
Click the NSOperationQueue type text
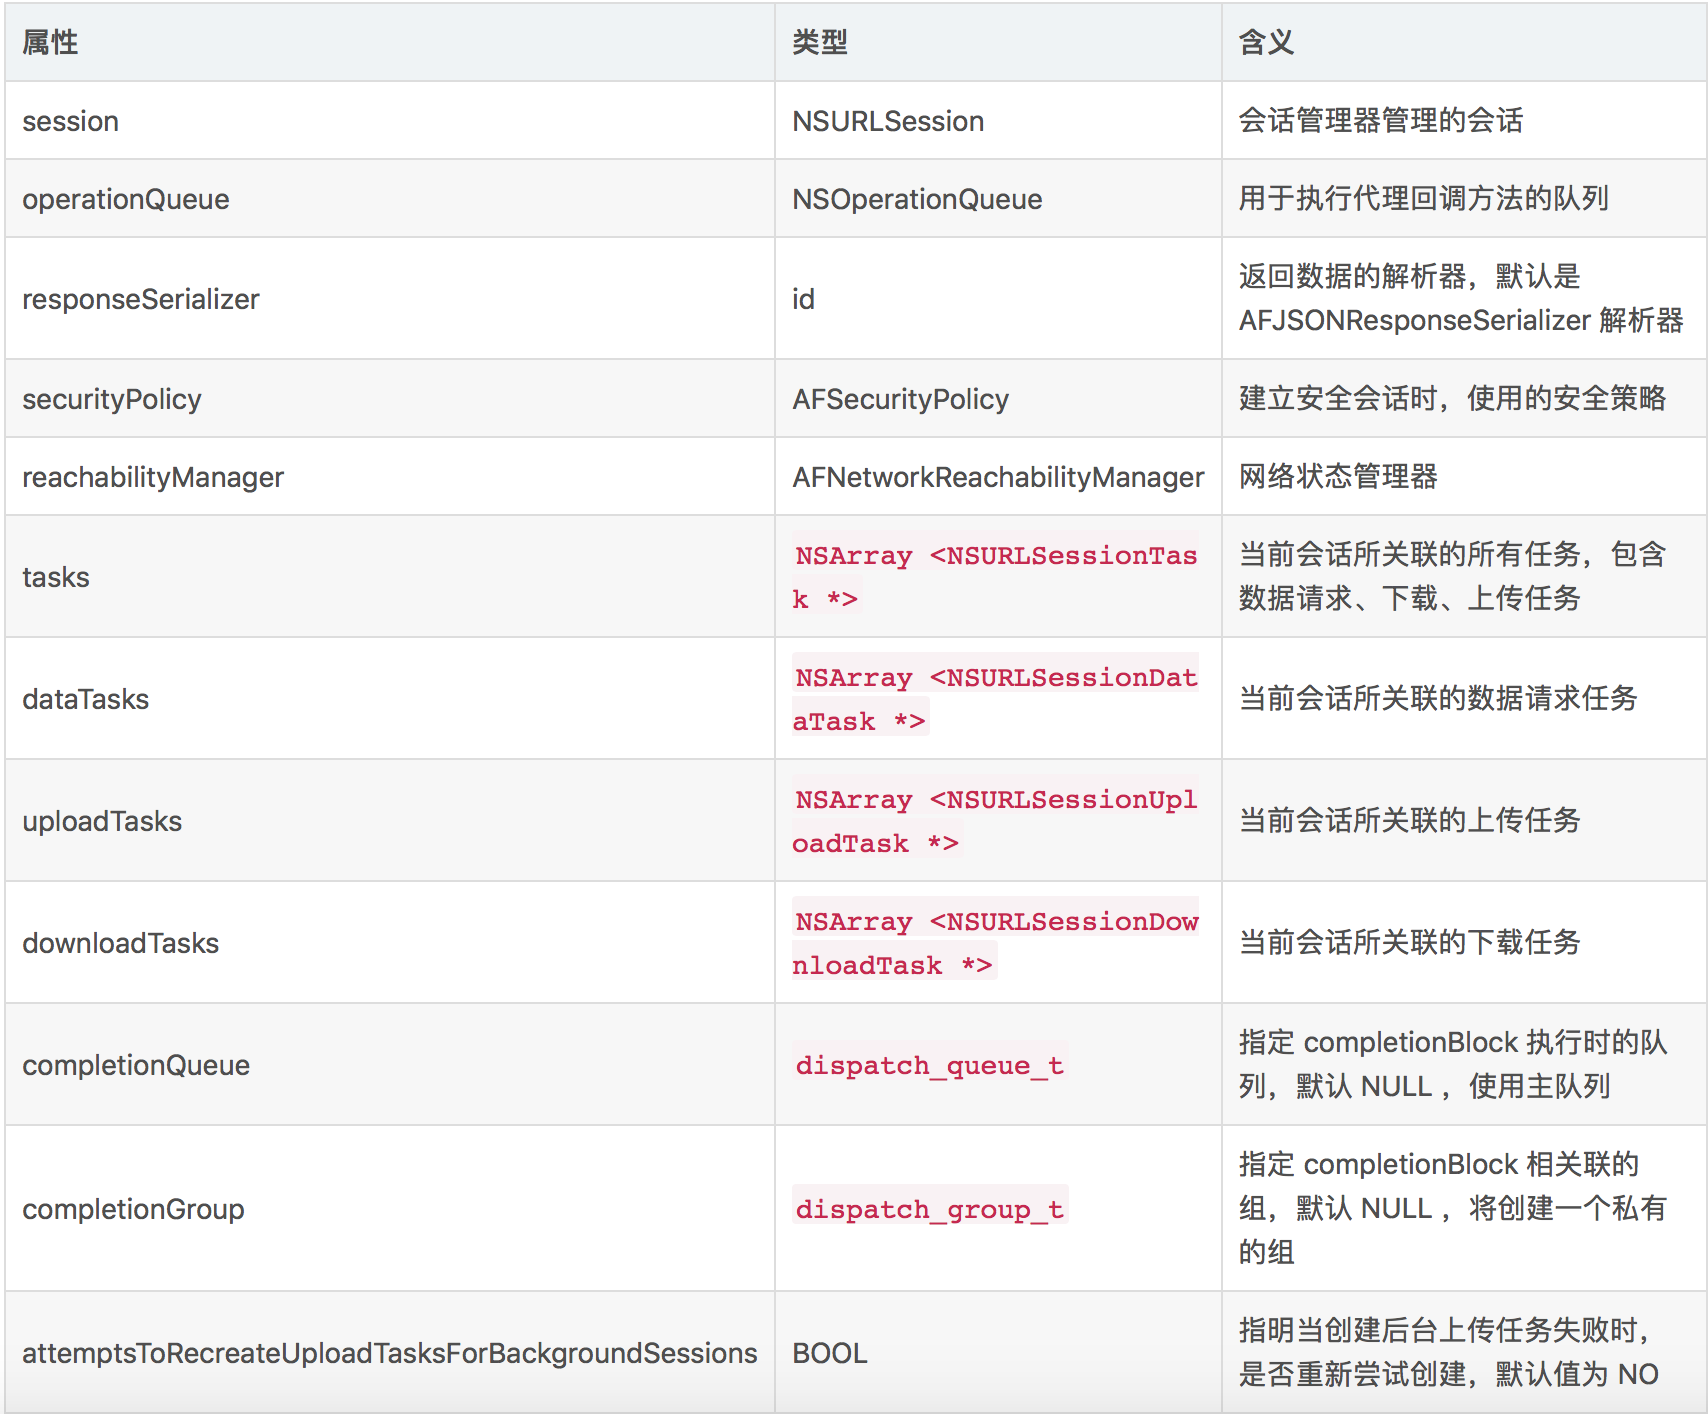915,199
